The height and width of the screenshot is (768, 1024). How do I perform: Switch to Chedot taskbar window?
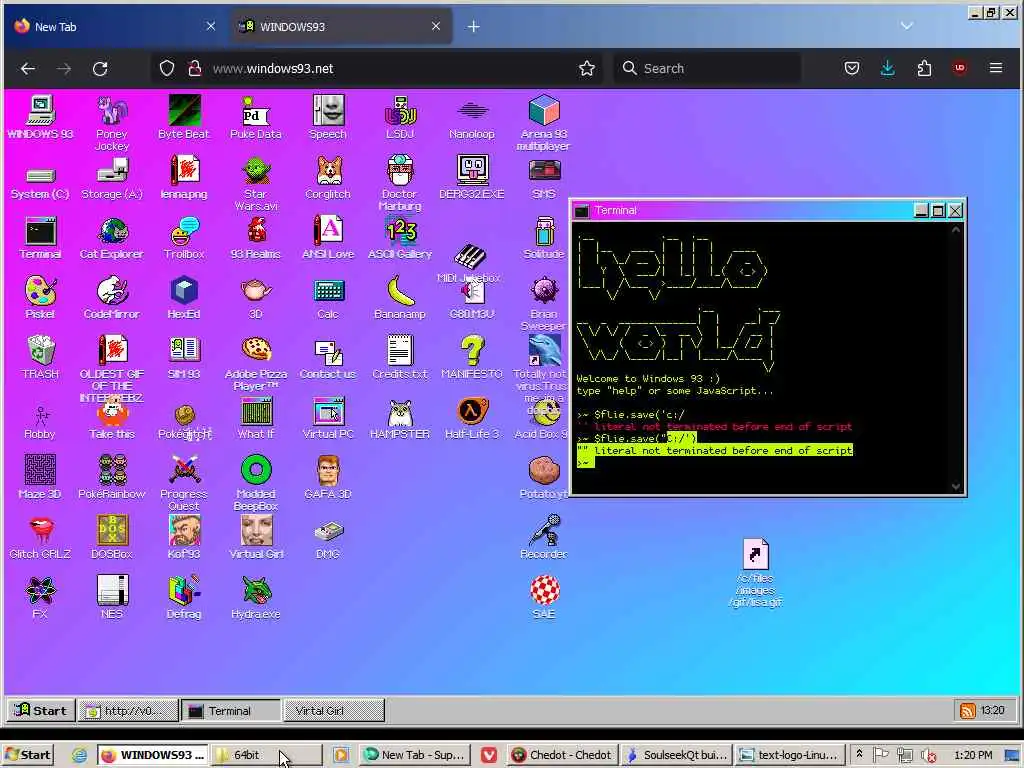pyautogui.click(x=562, y=755)
